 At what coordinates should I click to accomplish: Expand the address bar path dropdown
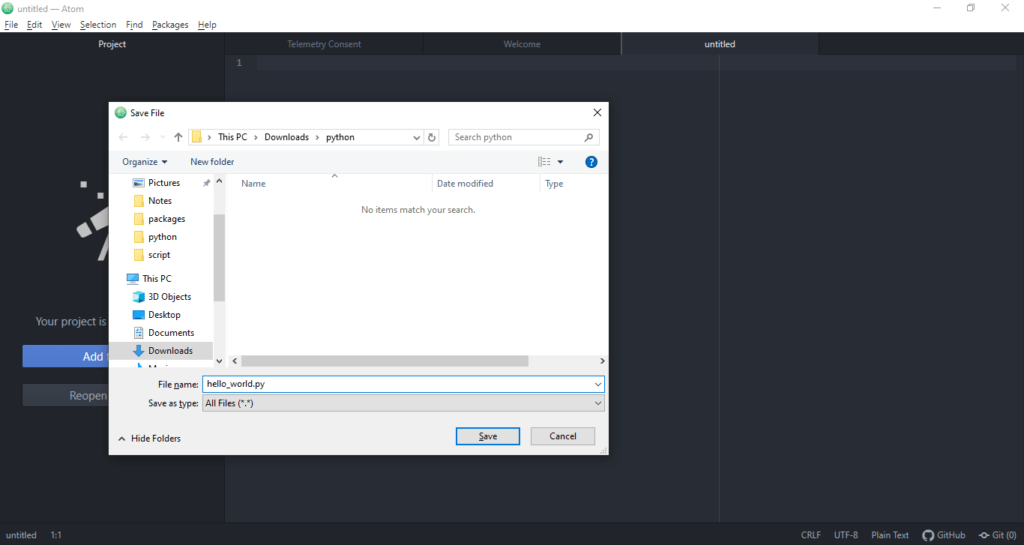pos(417,138)
